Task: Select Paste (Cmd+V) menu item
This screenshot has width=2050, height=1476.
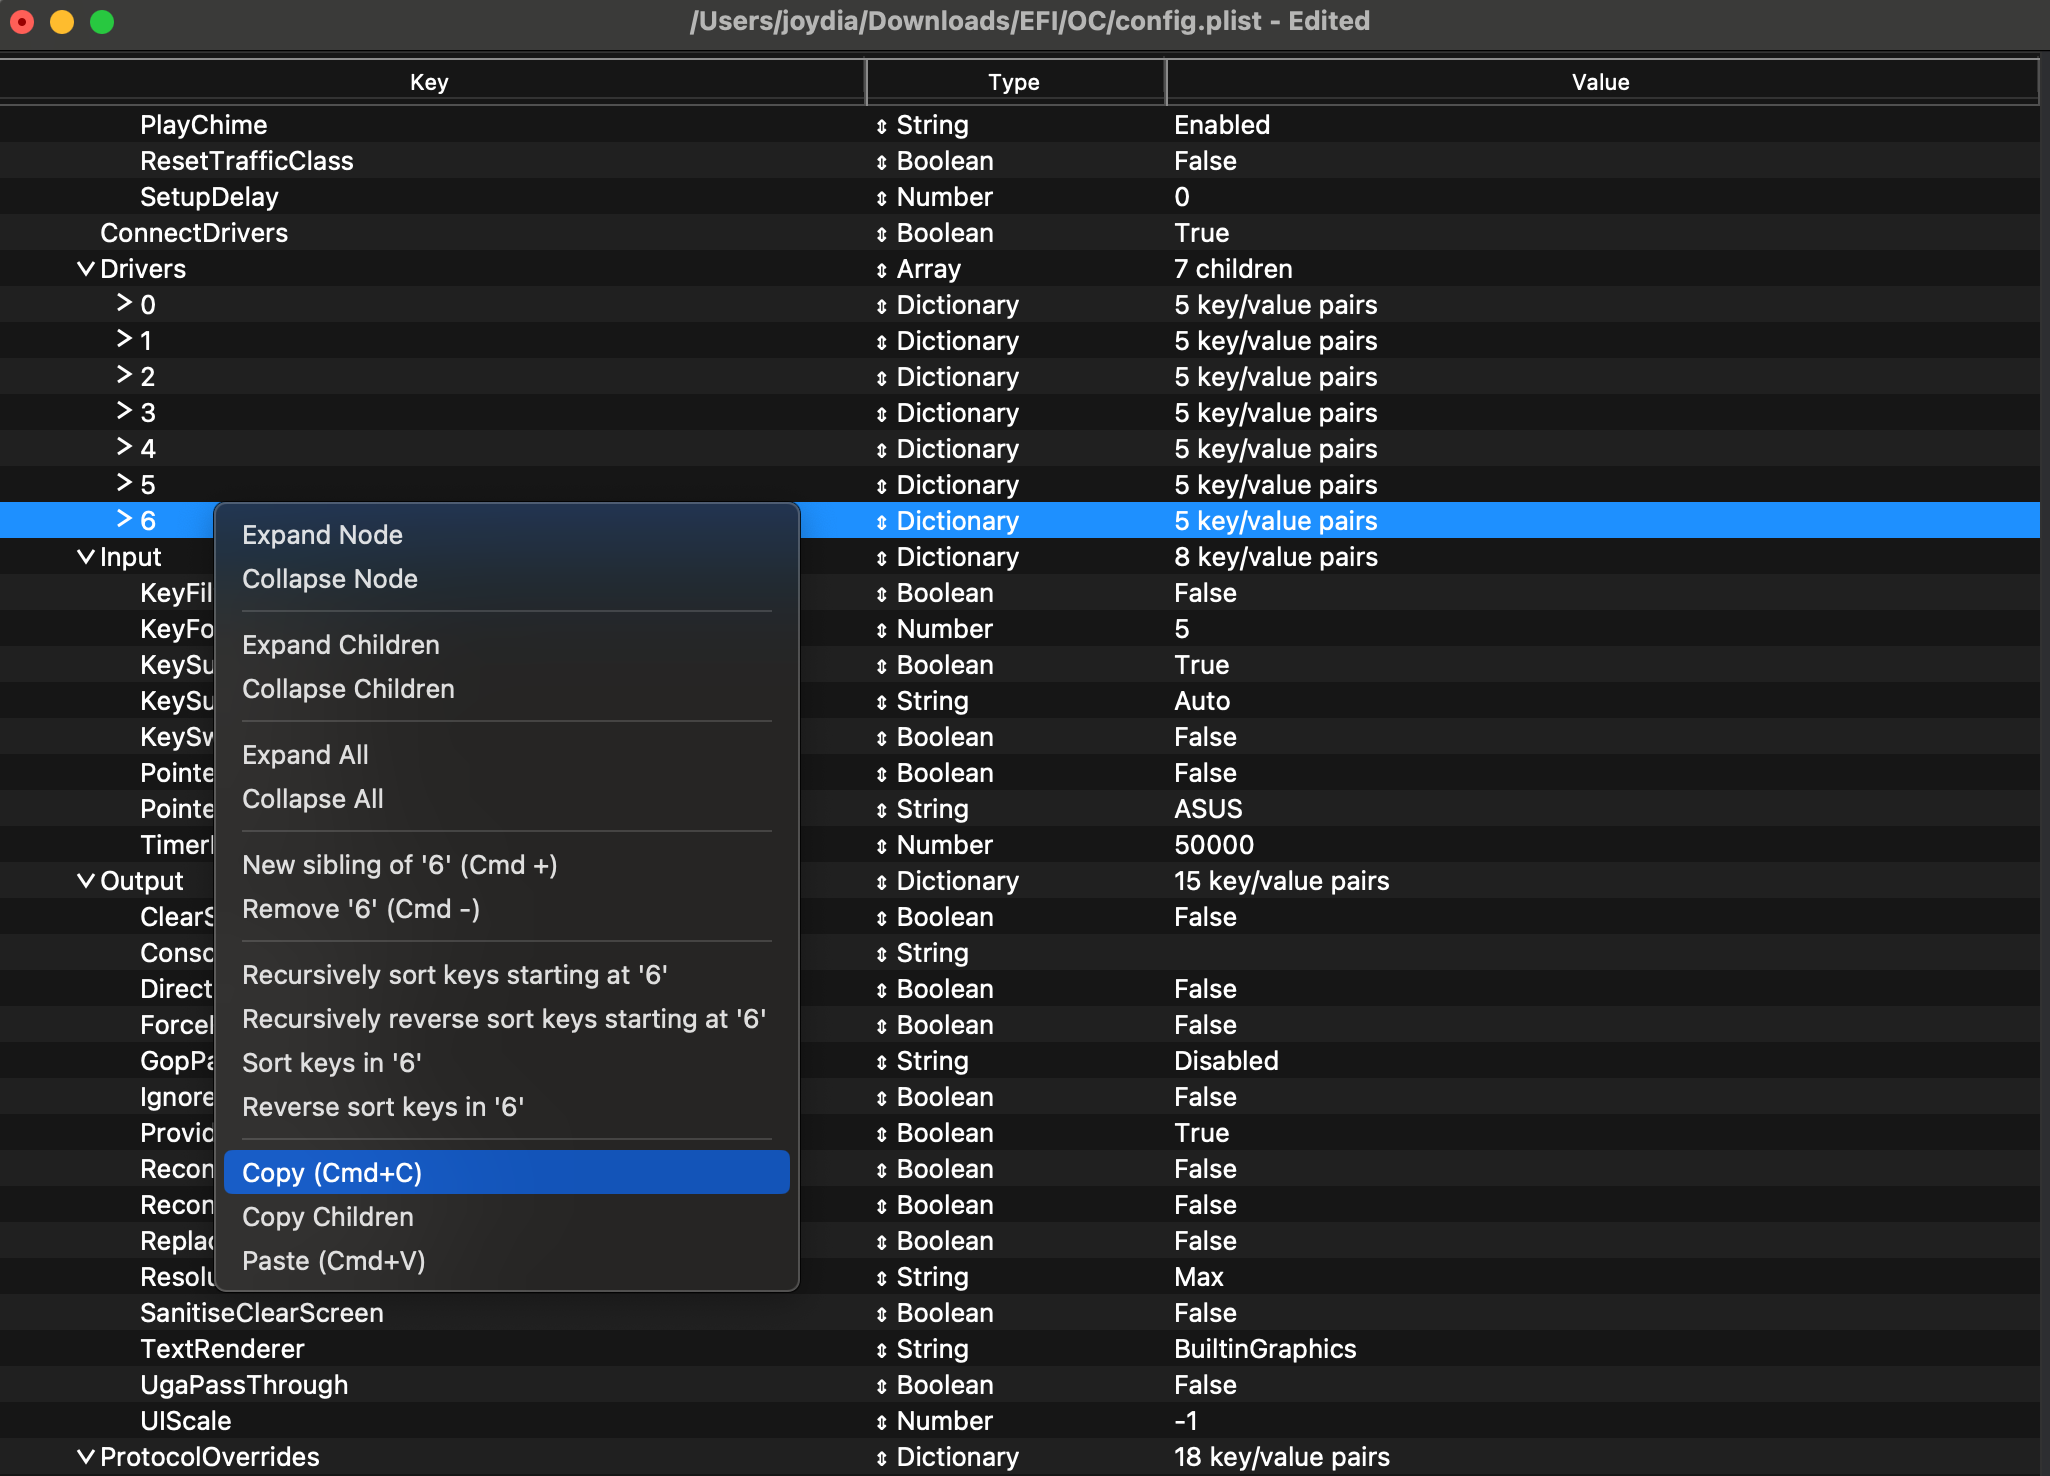Action: click(x=506, y=1261)
